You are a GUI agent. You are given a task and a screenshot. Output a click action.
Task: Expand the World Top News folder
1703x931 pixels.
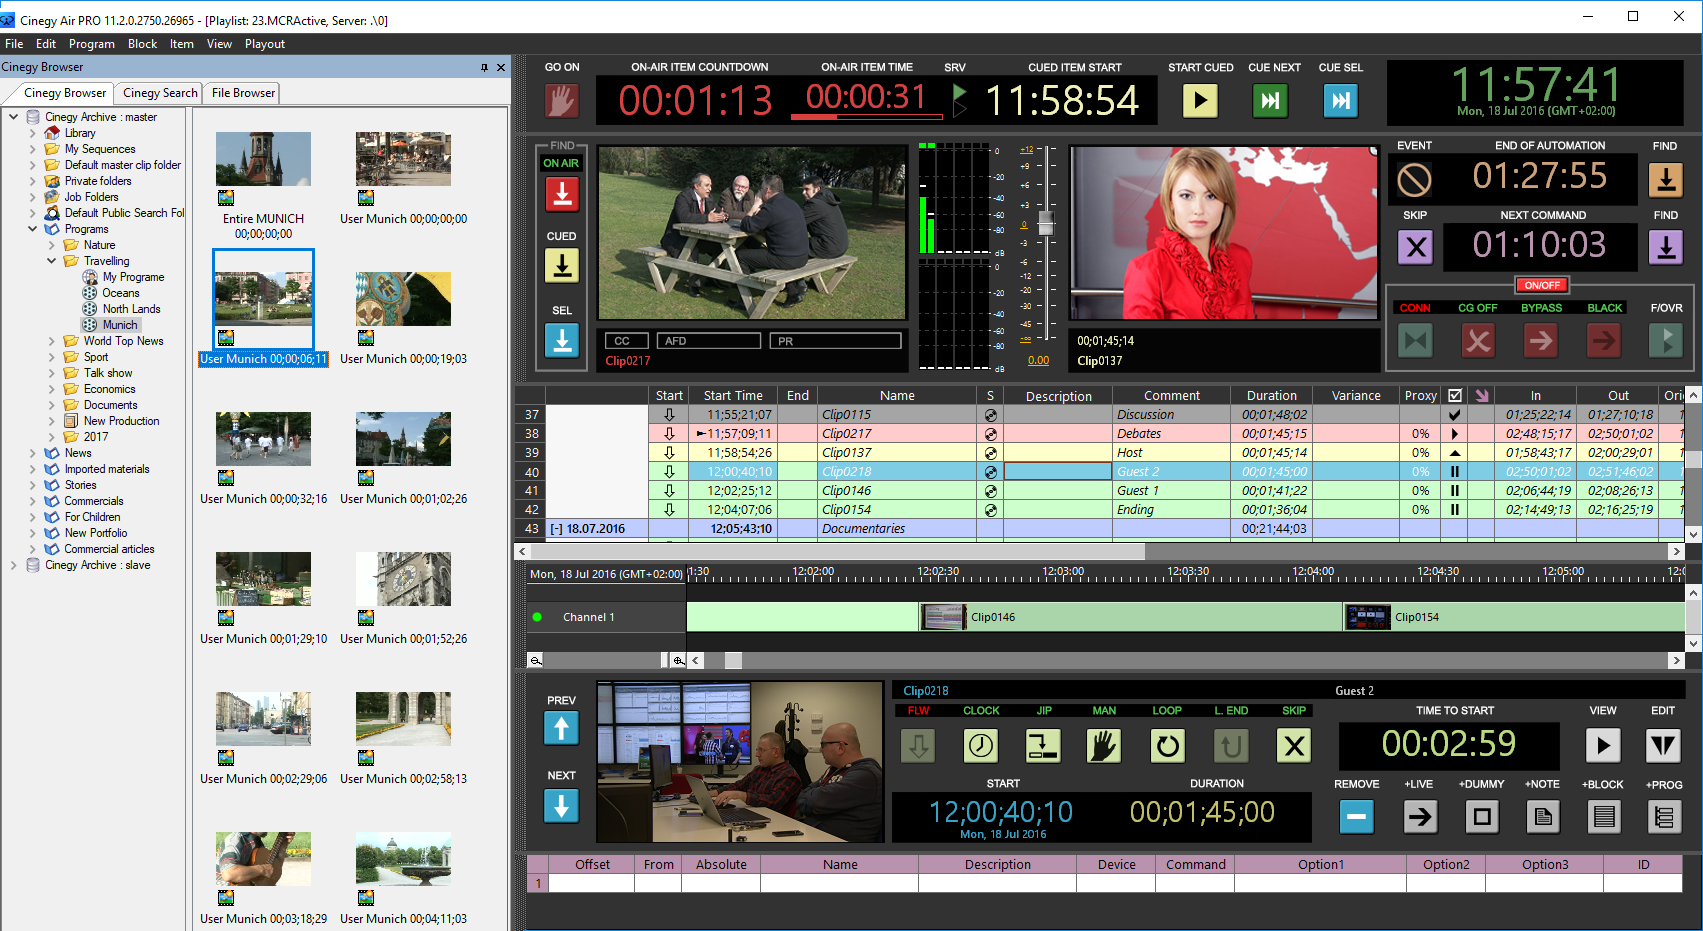(52, 341)
